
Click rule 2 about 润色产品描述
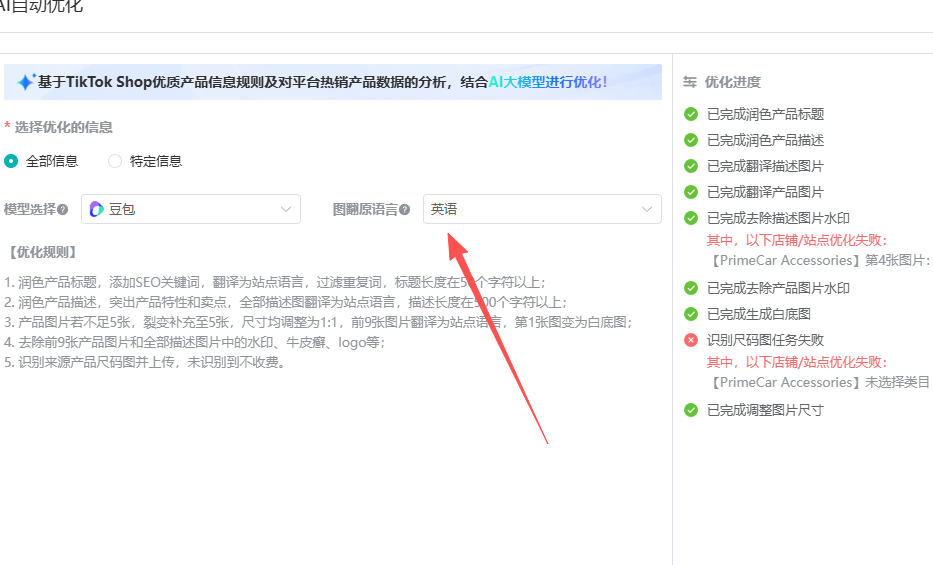[x=286, y=303]
